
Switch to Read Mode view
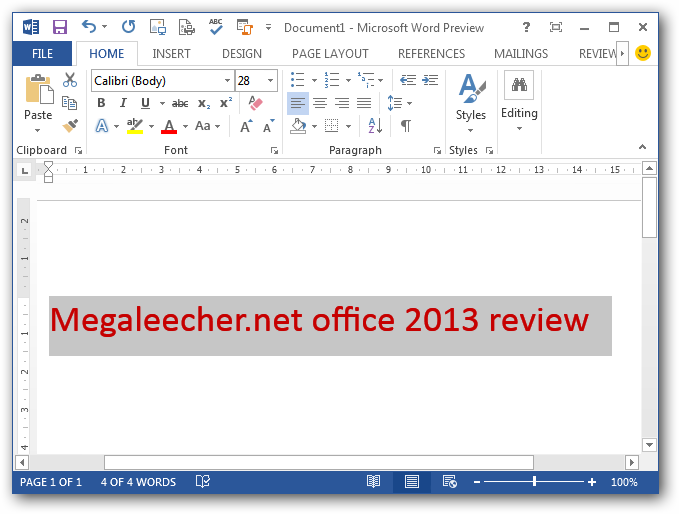pyautogui.click(x=373, y=482)
